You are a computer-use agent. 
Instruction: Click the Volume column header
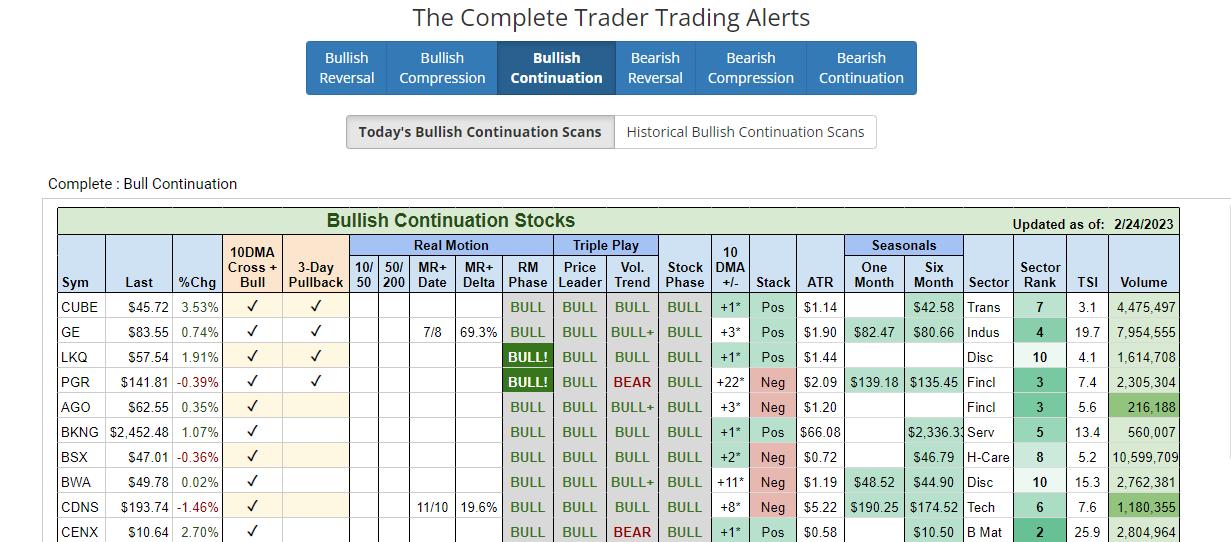point(1144,282)
